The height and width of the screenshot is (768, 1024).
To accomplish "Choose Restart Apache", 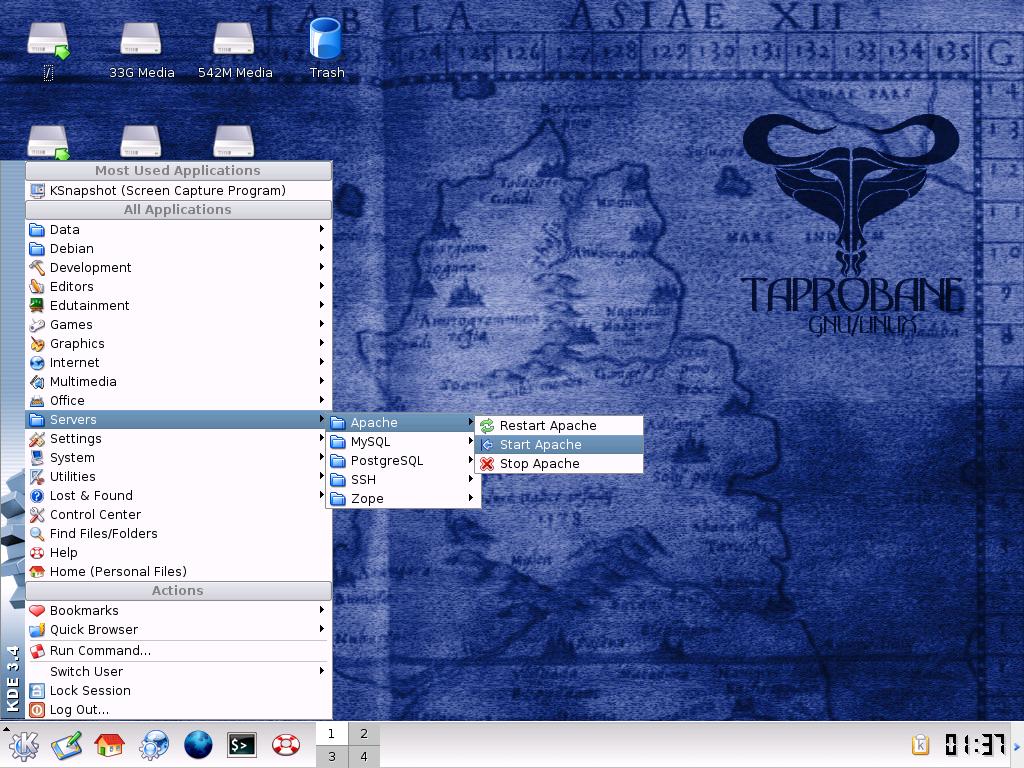I will (559, 426).
